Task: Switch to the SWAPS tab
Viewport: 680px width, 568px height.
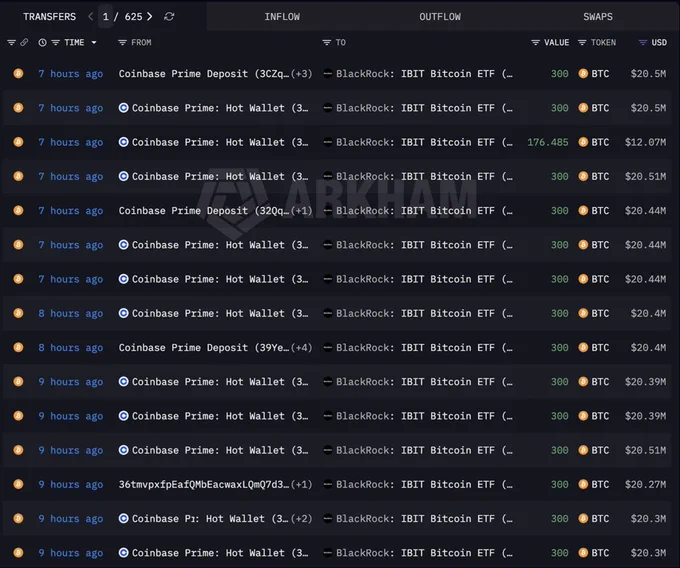Action: point(598,16)
